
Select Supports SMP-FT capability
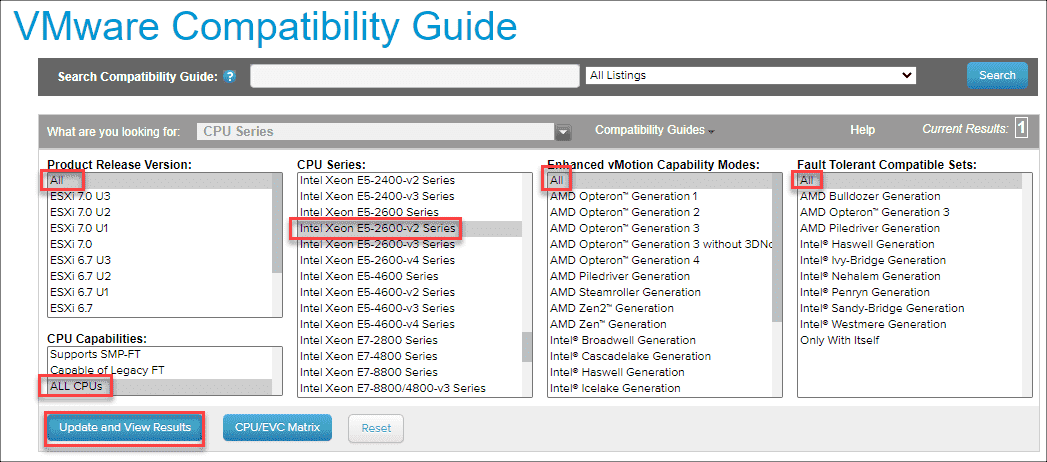[x=160, y=355]
